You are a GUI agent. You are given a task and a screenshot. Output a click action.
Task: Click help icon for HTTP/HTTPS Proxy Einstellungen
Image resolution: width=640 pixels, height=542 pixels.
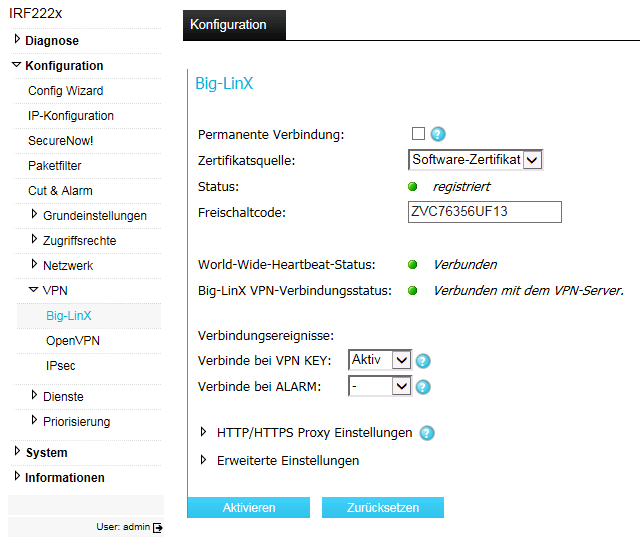(x=427, y=433)
